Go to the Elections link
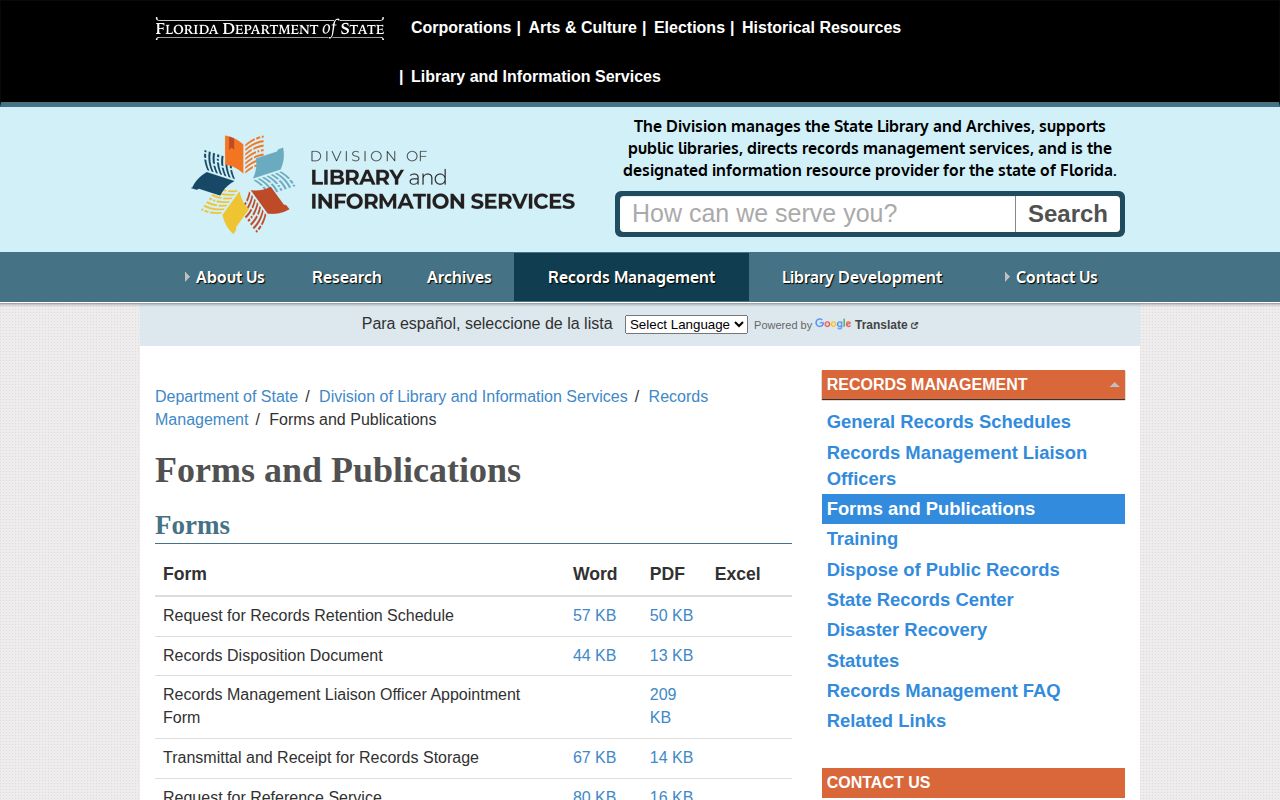Viewport: 1280px width, 800px height. click(689, 28)
